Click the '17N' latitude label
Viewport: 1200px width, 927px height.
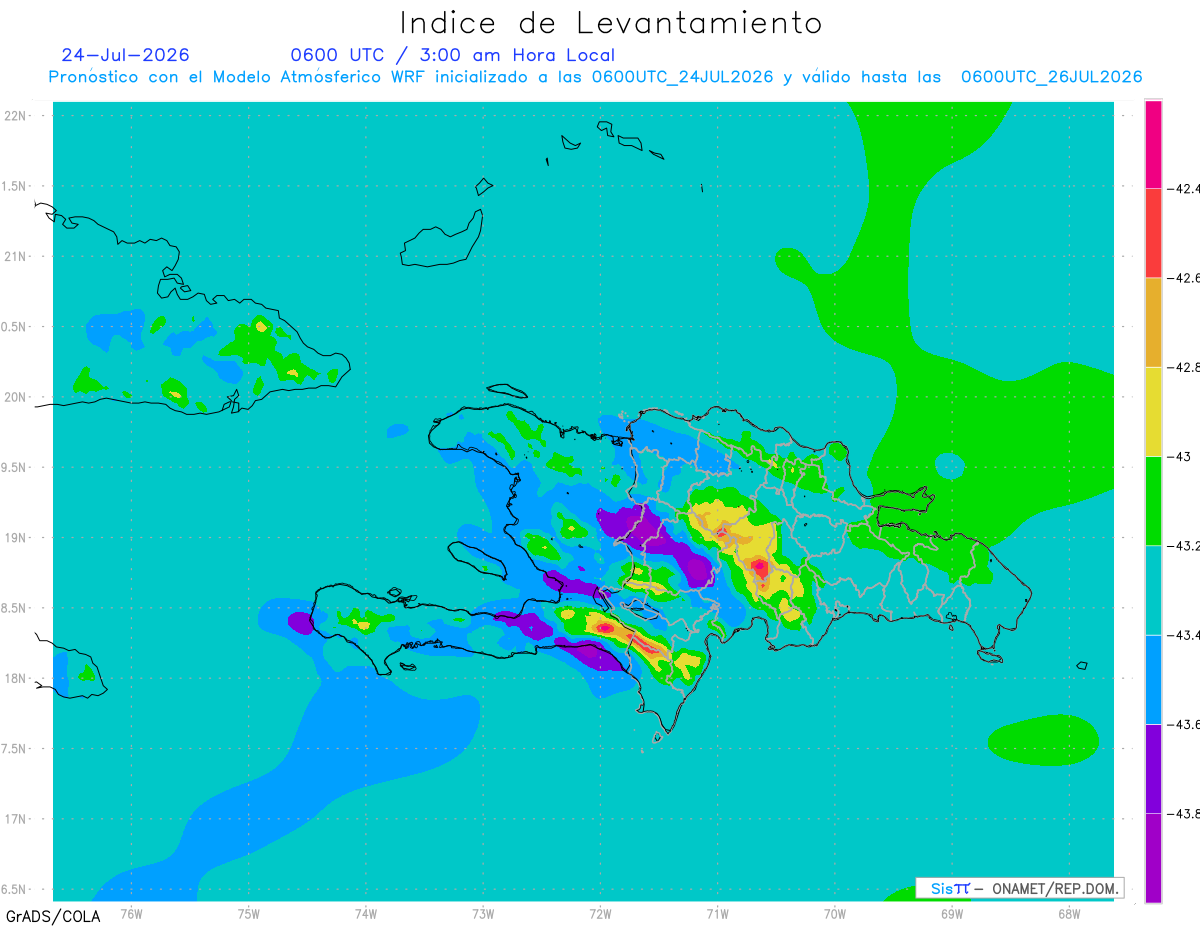tap(16, 819)
